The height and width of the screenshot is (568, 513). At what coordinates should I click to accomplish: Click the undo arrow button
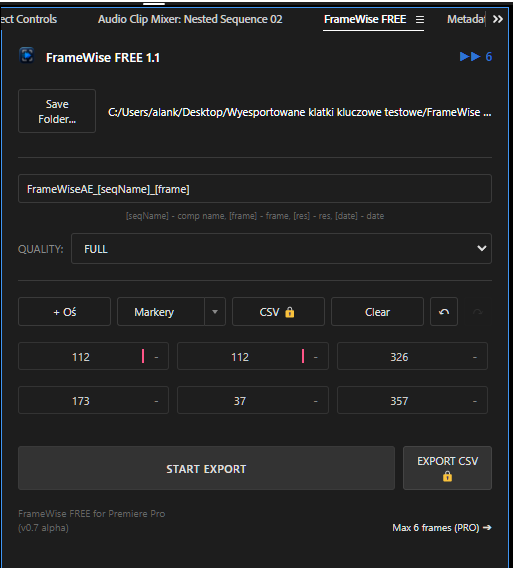[444, 312]
